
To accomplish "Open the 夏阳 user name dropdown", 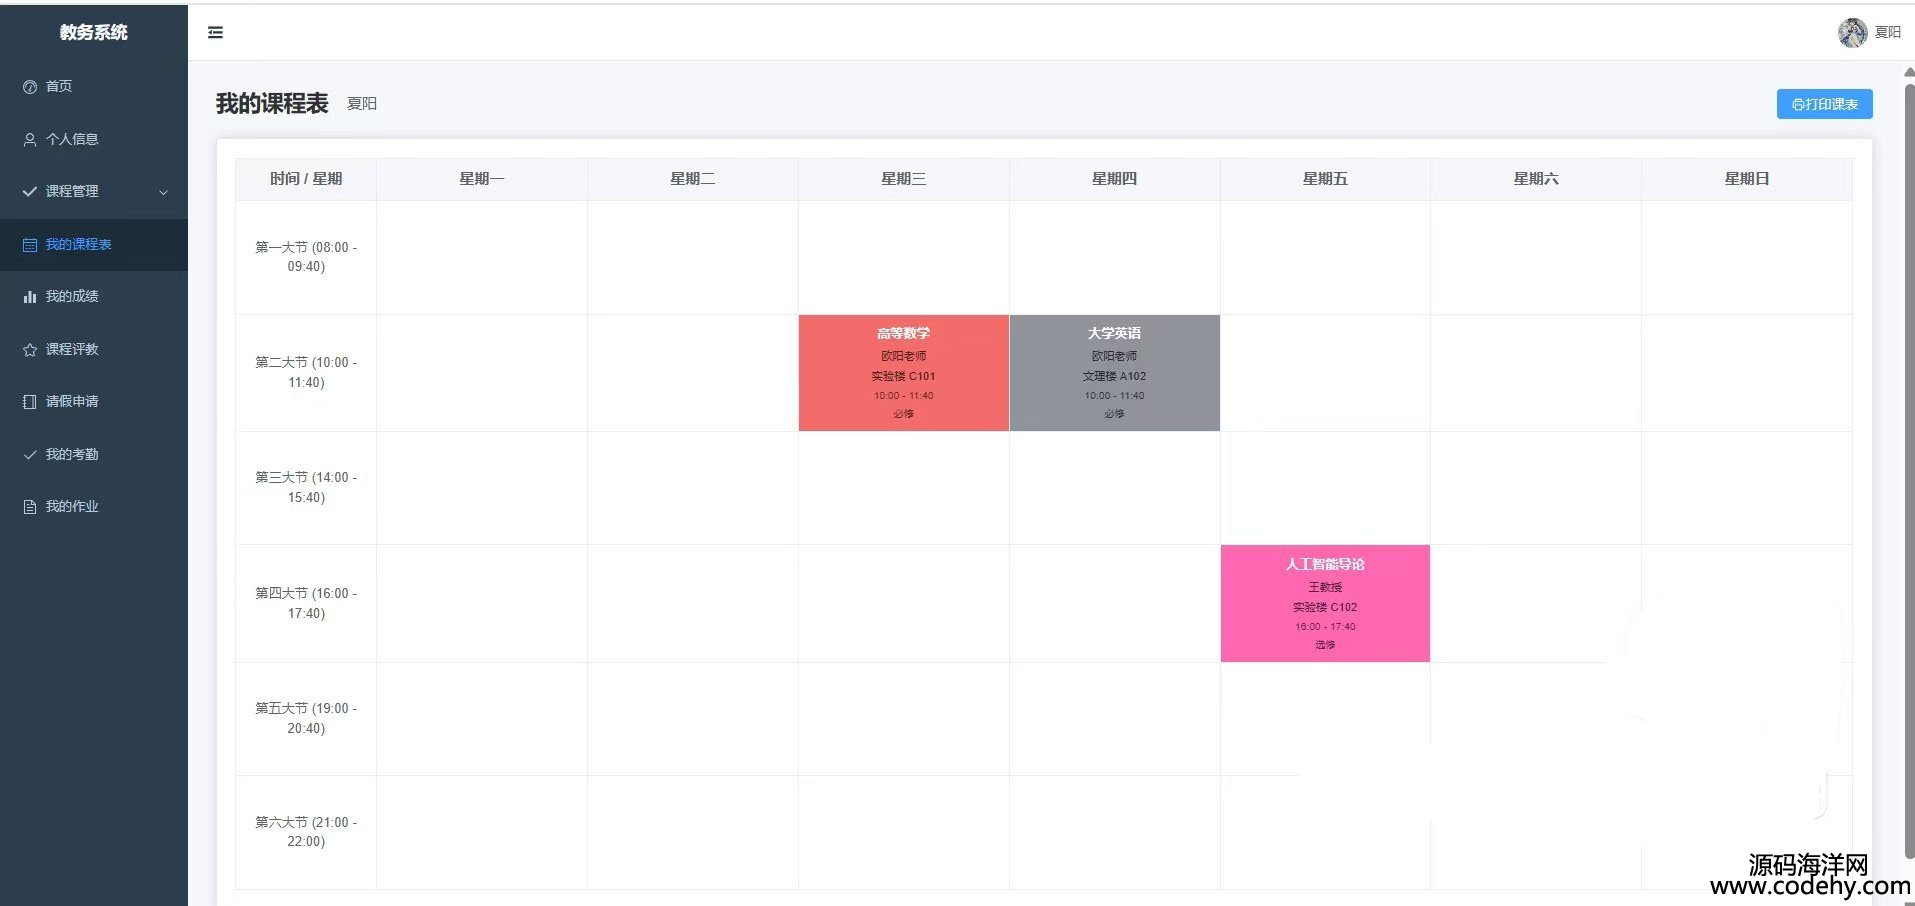I will pos(1888,33).
